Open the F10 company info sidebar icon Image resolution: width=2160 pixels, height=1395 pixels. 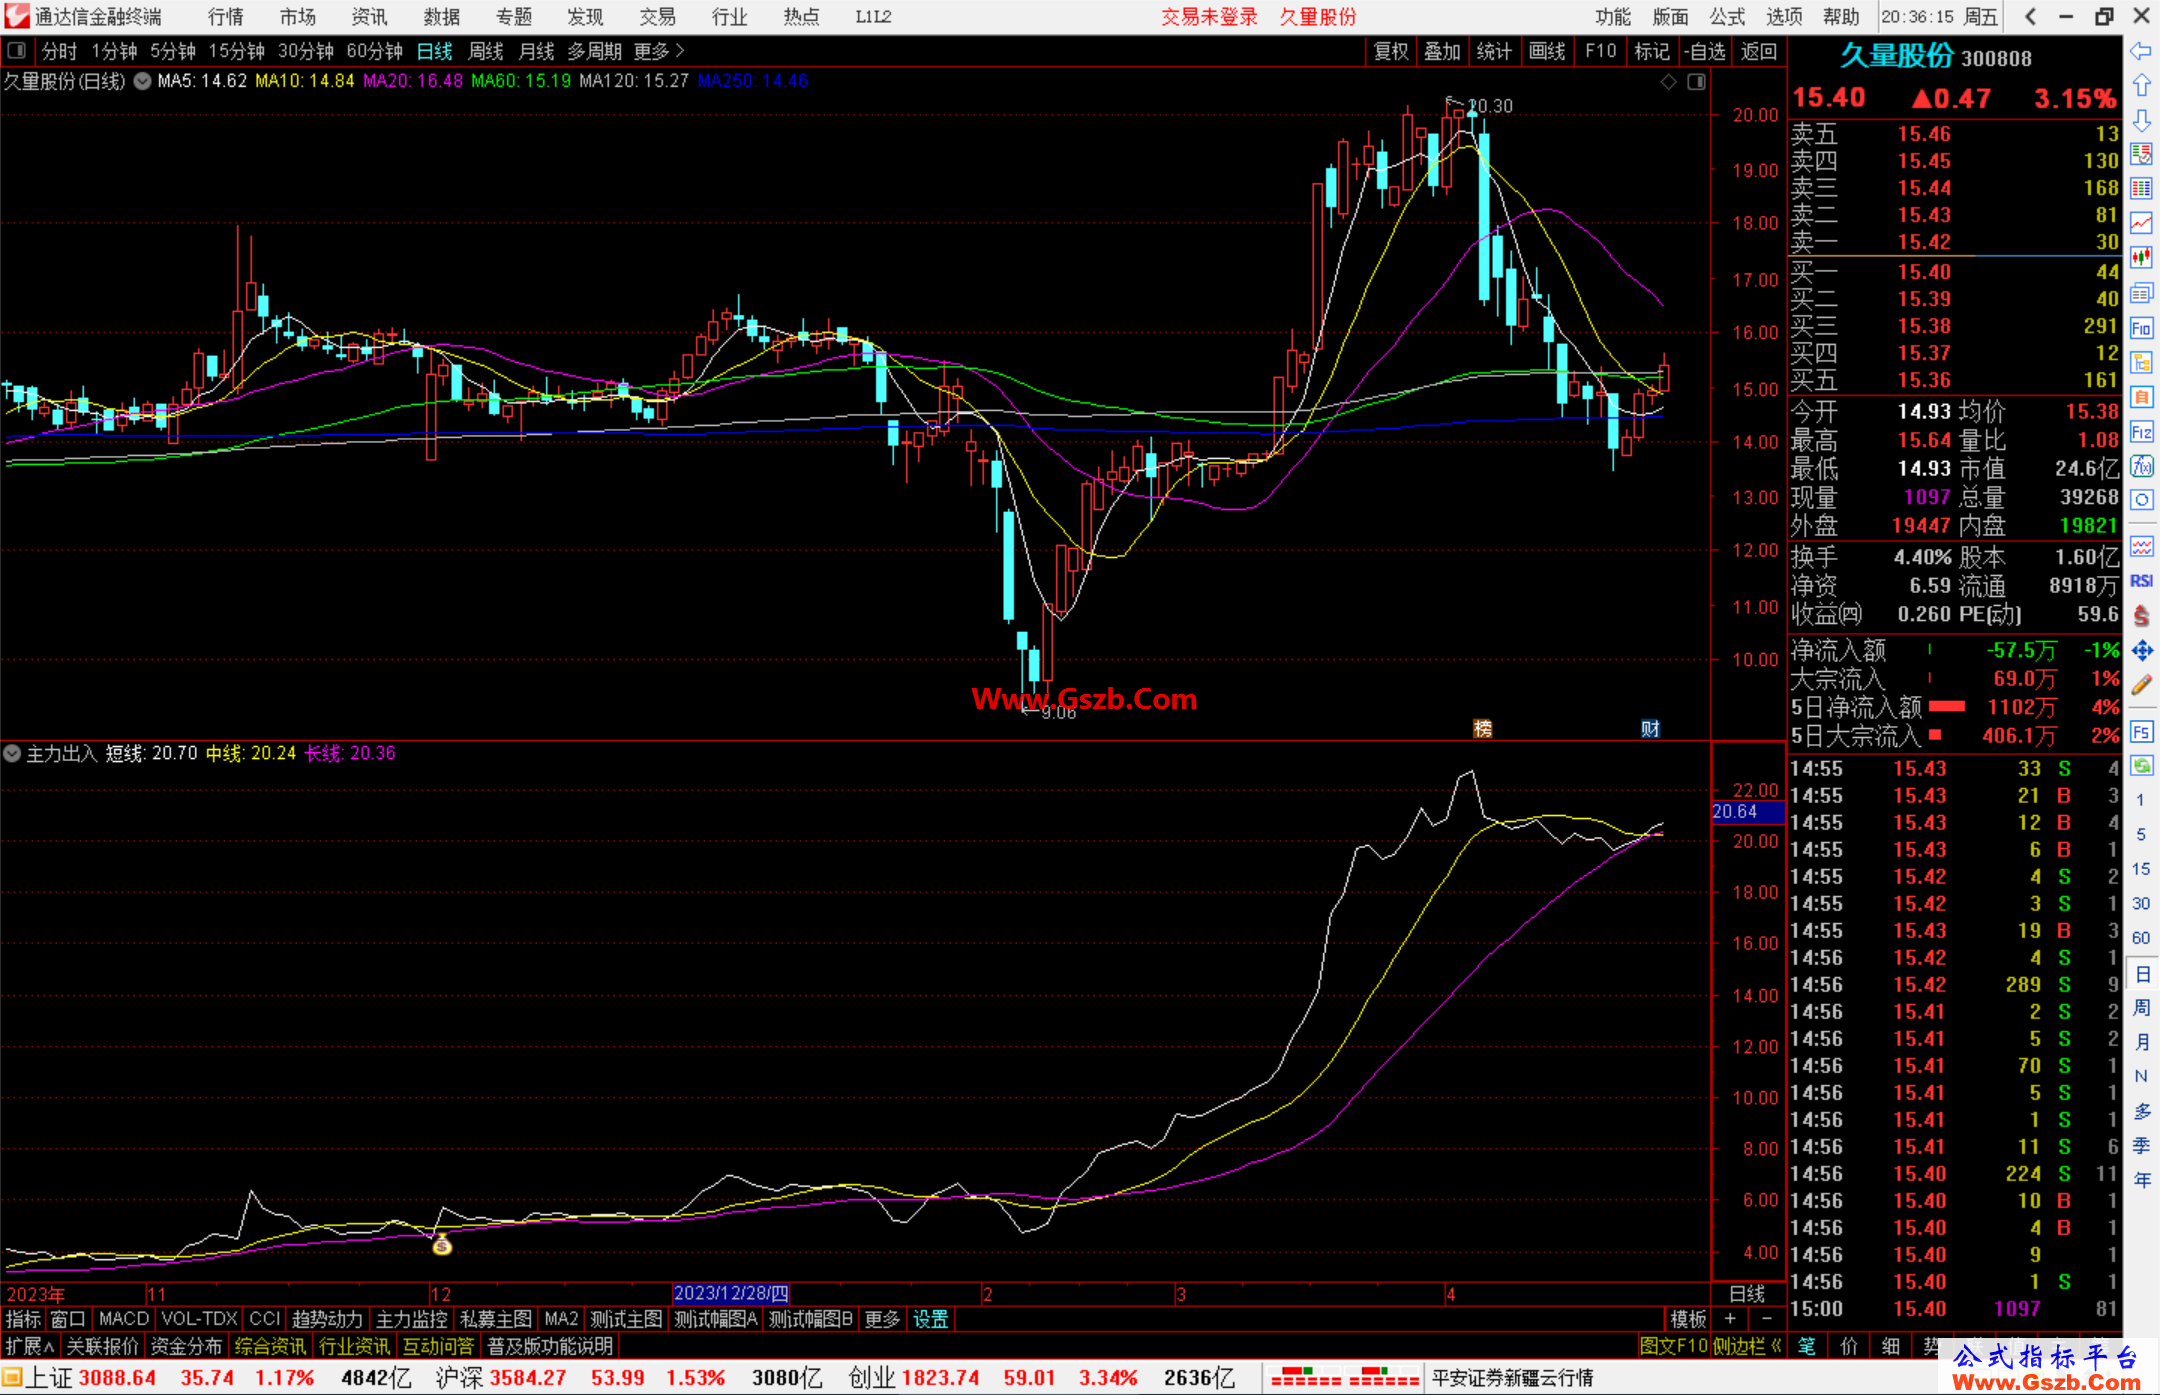2141,328
